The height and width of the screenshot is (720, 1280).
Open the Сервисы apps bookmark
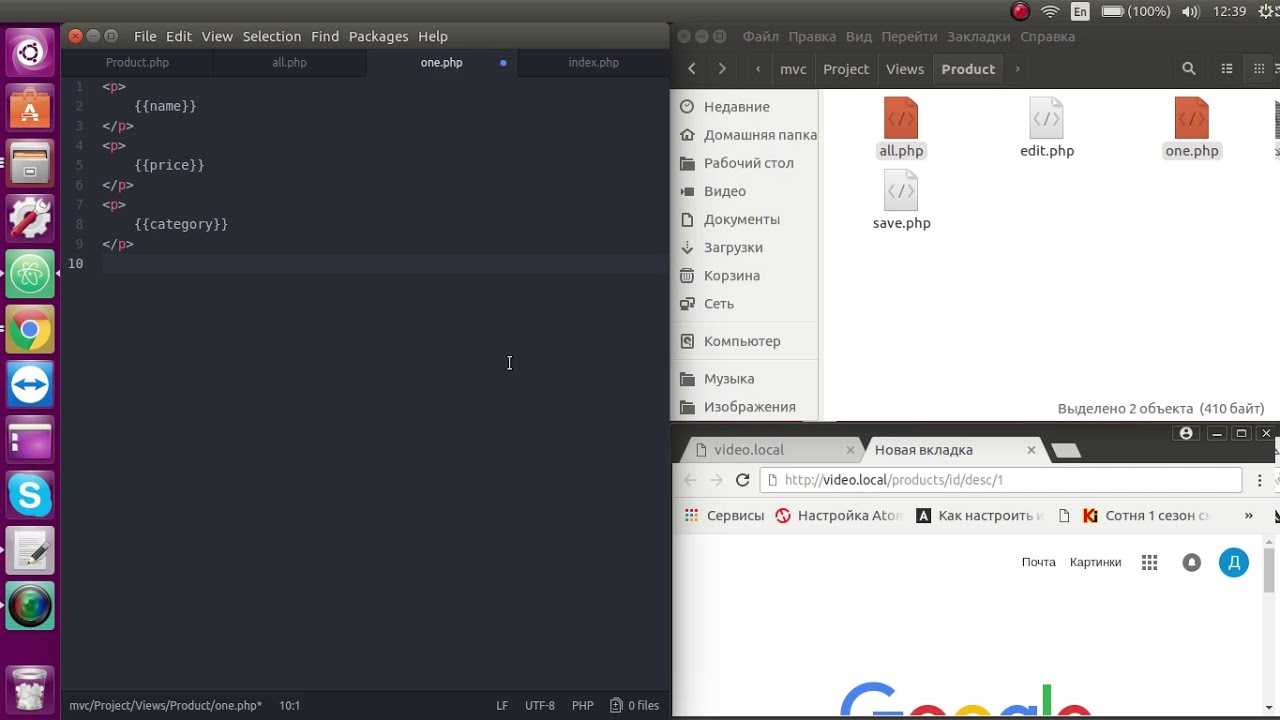click(x=724, y=516)
